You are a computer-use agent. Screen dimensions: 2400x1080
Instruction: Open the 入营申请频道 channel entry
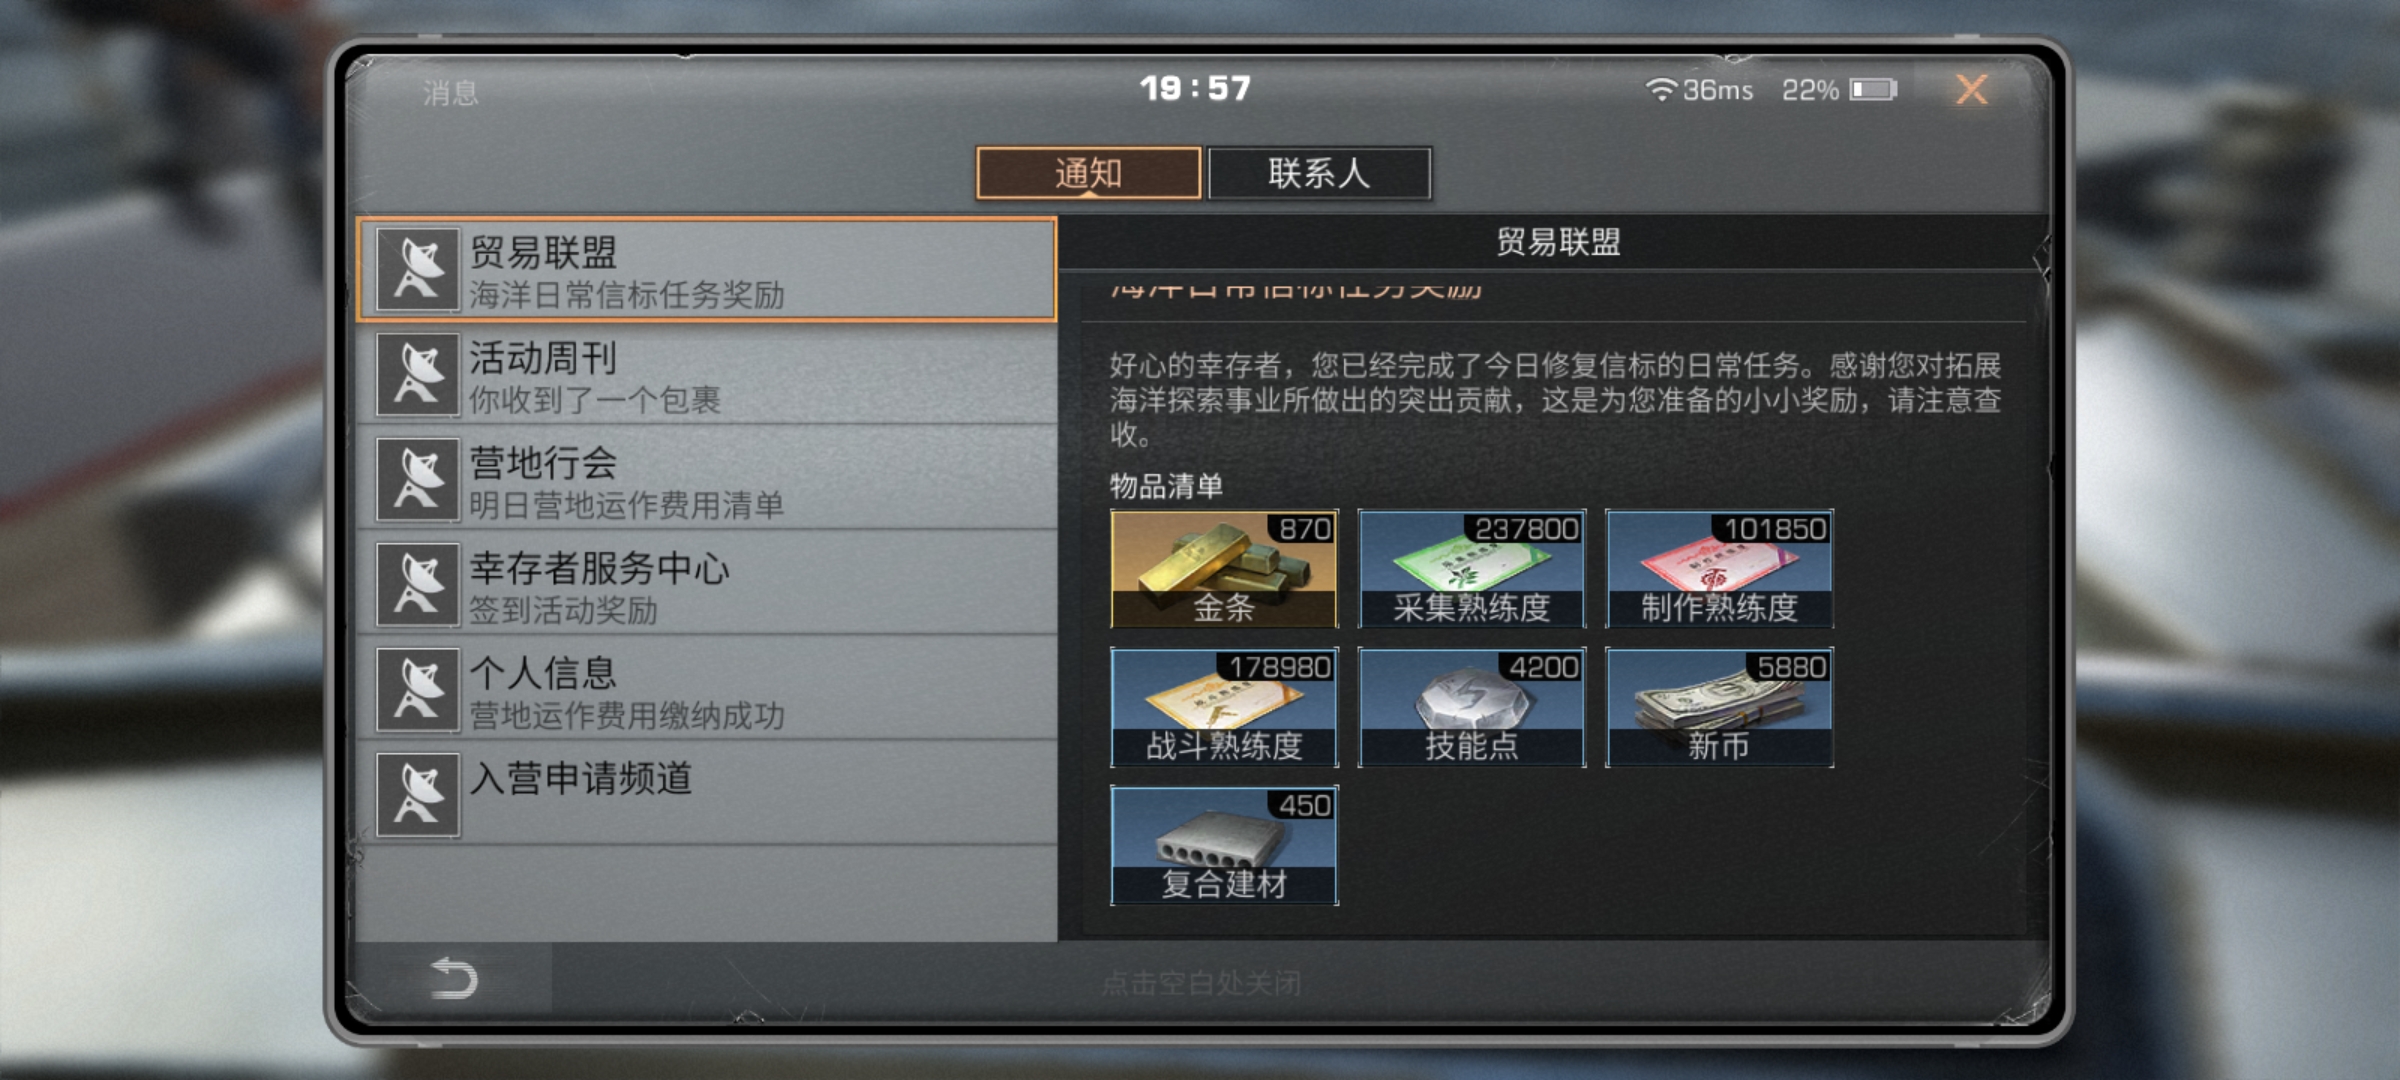(707, 795)
